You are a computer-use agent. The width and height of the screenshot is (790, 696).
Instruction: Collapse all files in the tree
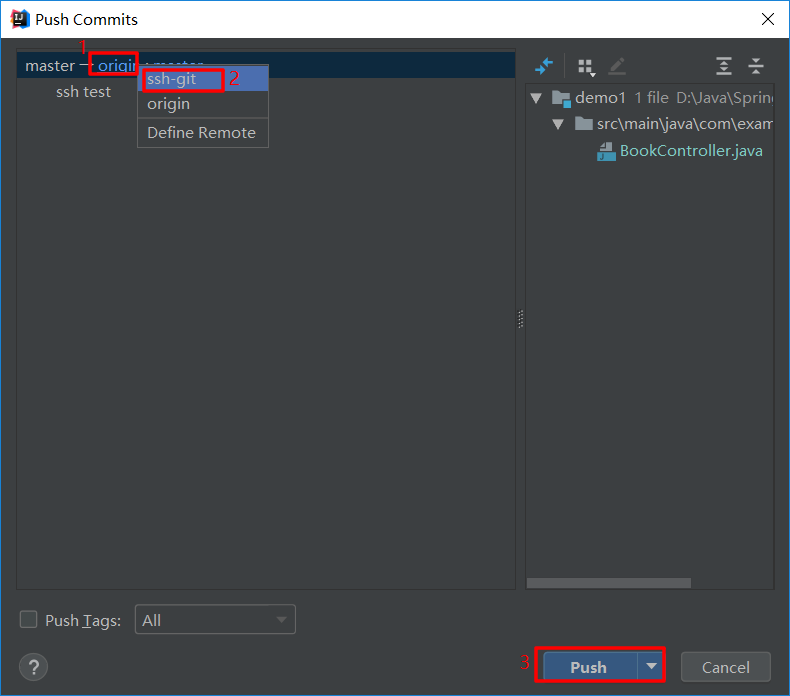click(756, 66)
